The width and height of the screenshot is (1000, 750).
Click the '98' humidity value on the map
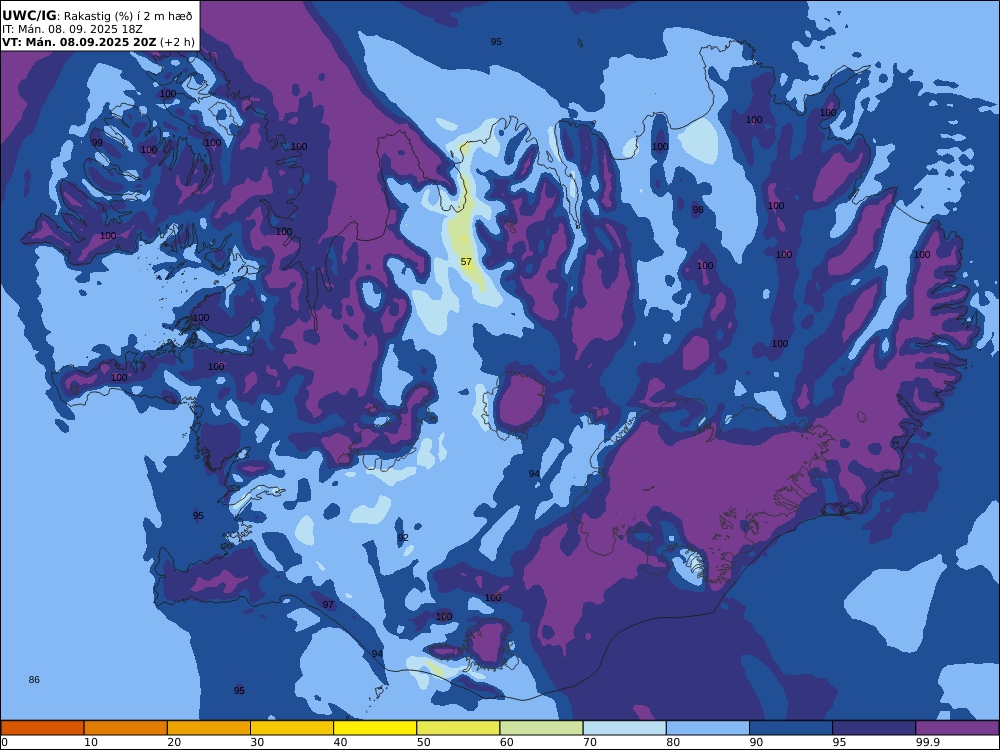(x=698, y=210)
